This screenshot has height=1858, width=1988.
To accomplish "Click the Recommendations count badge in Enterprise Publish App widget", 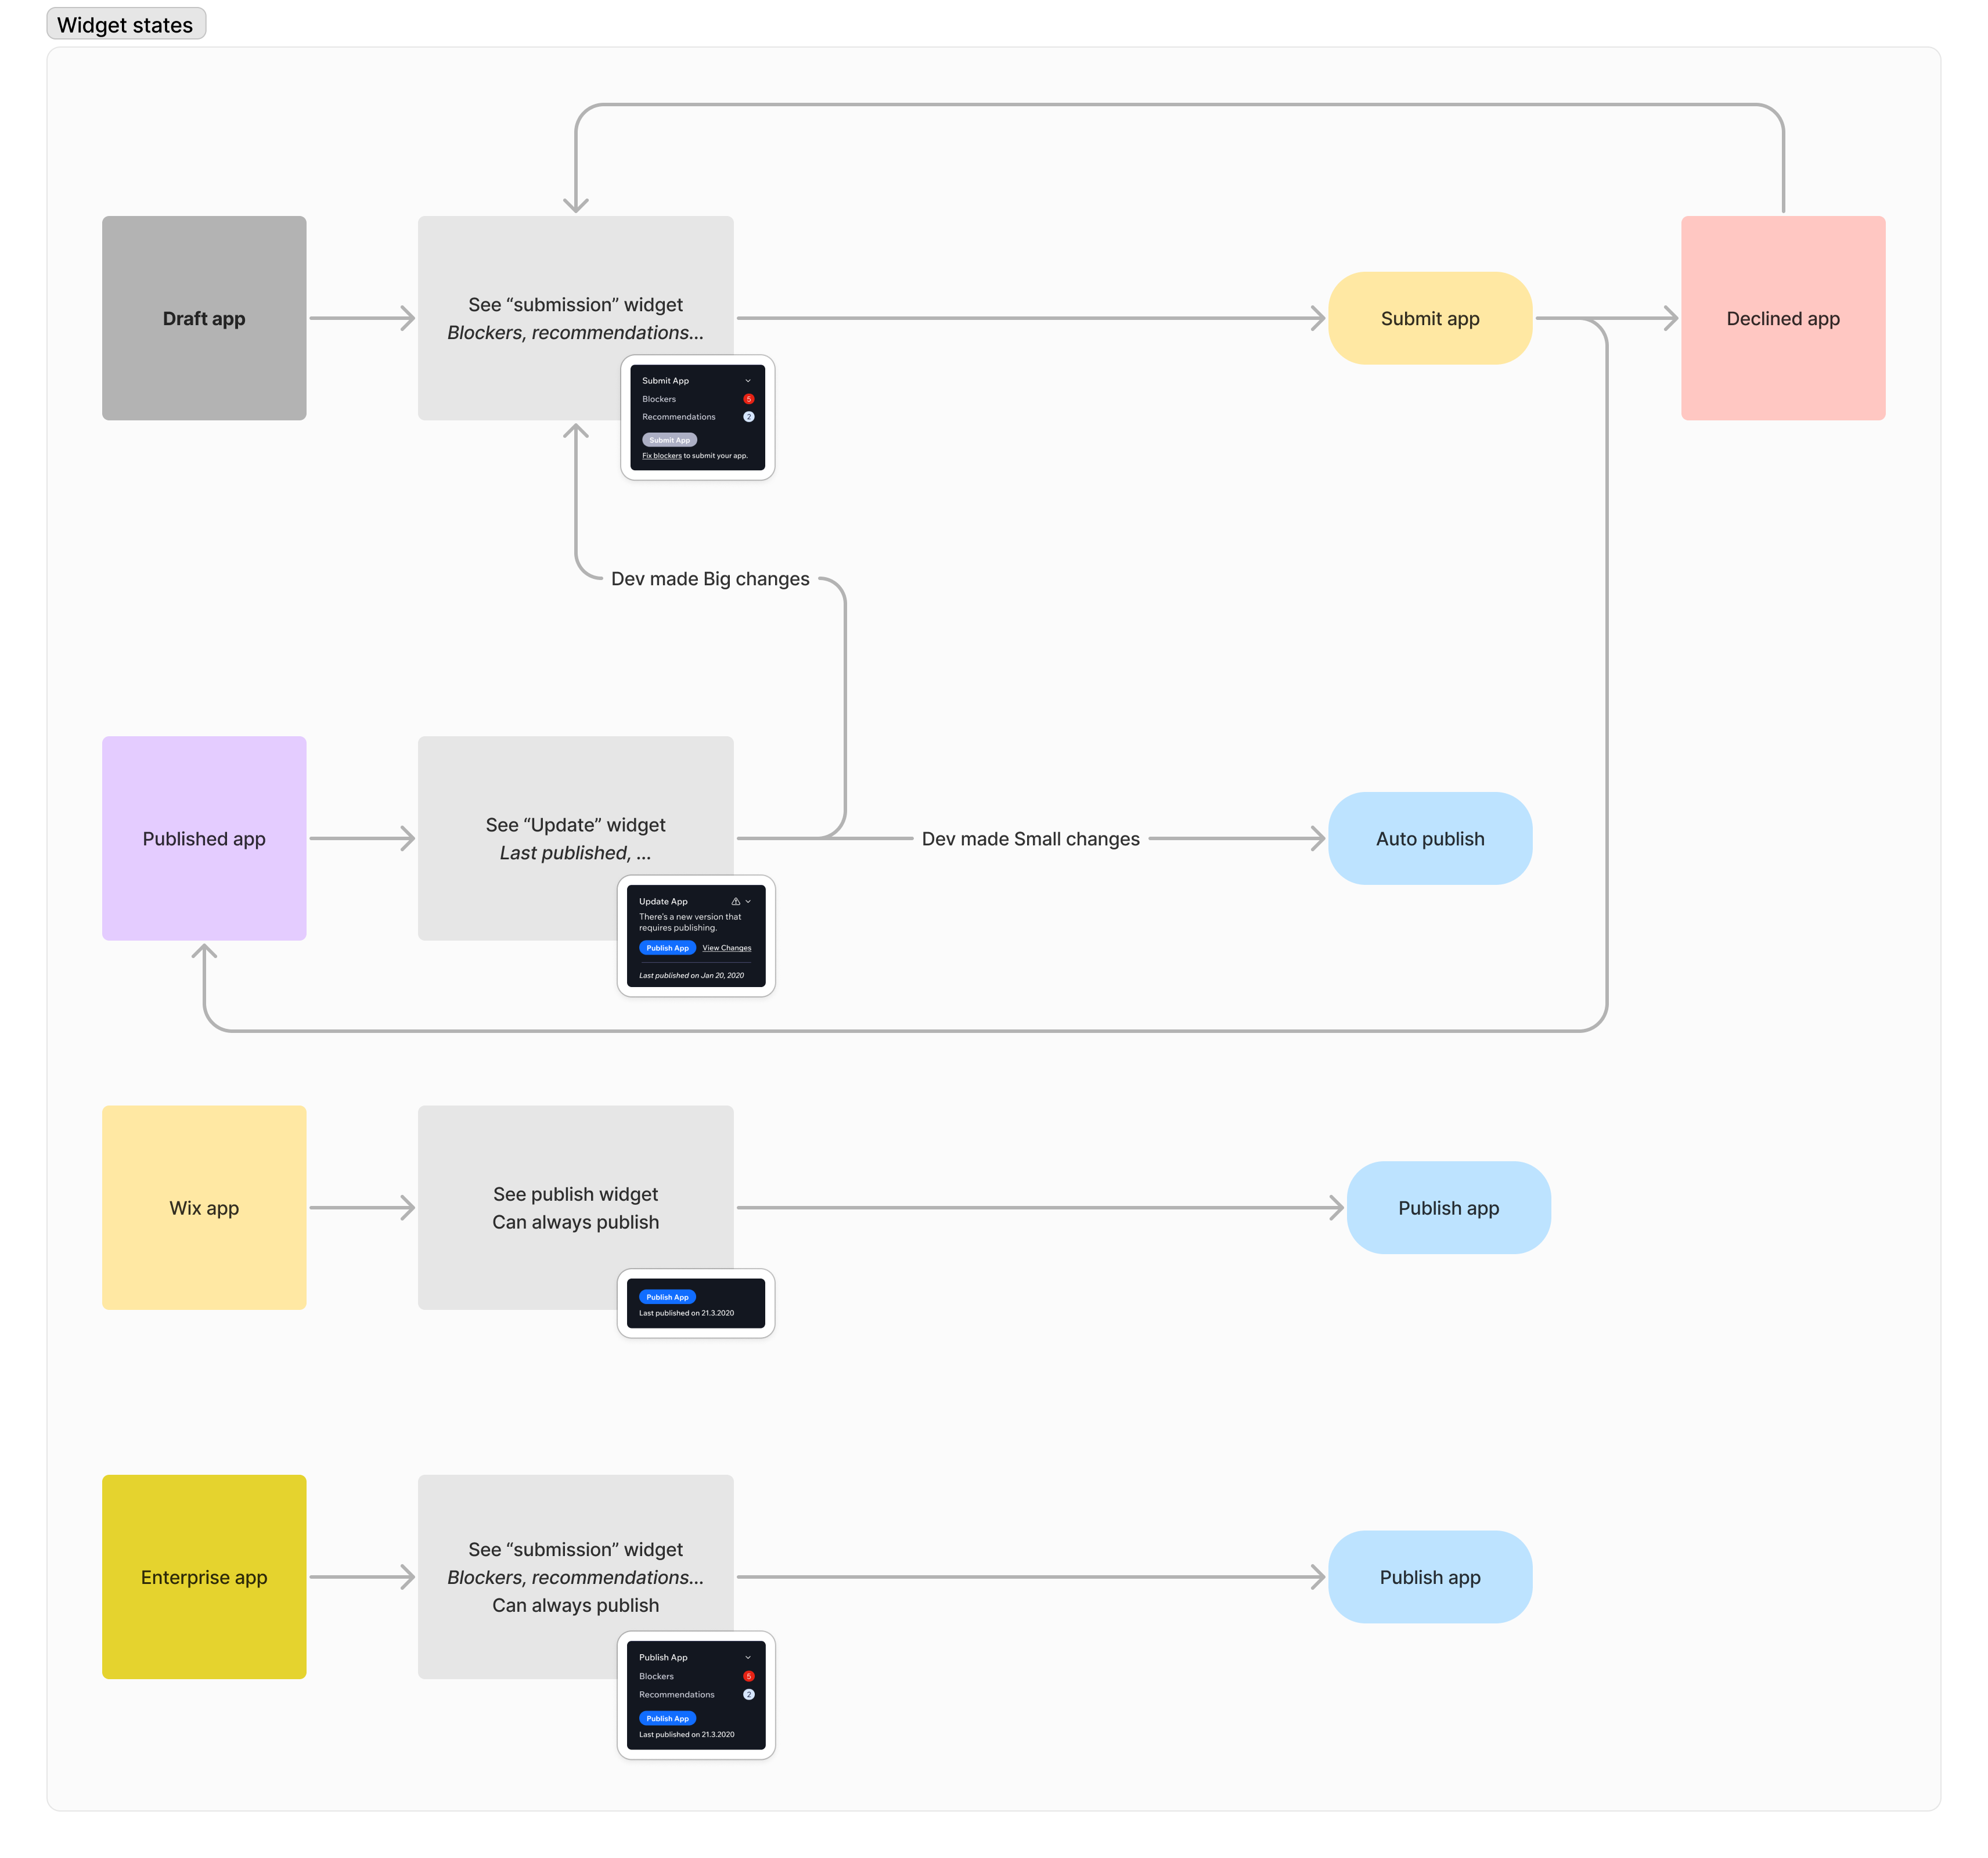I will pyautogui.click(x=748, y=1694).
